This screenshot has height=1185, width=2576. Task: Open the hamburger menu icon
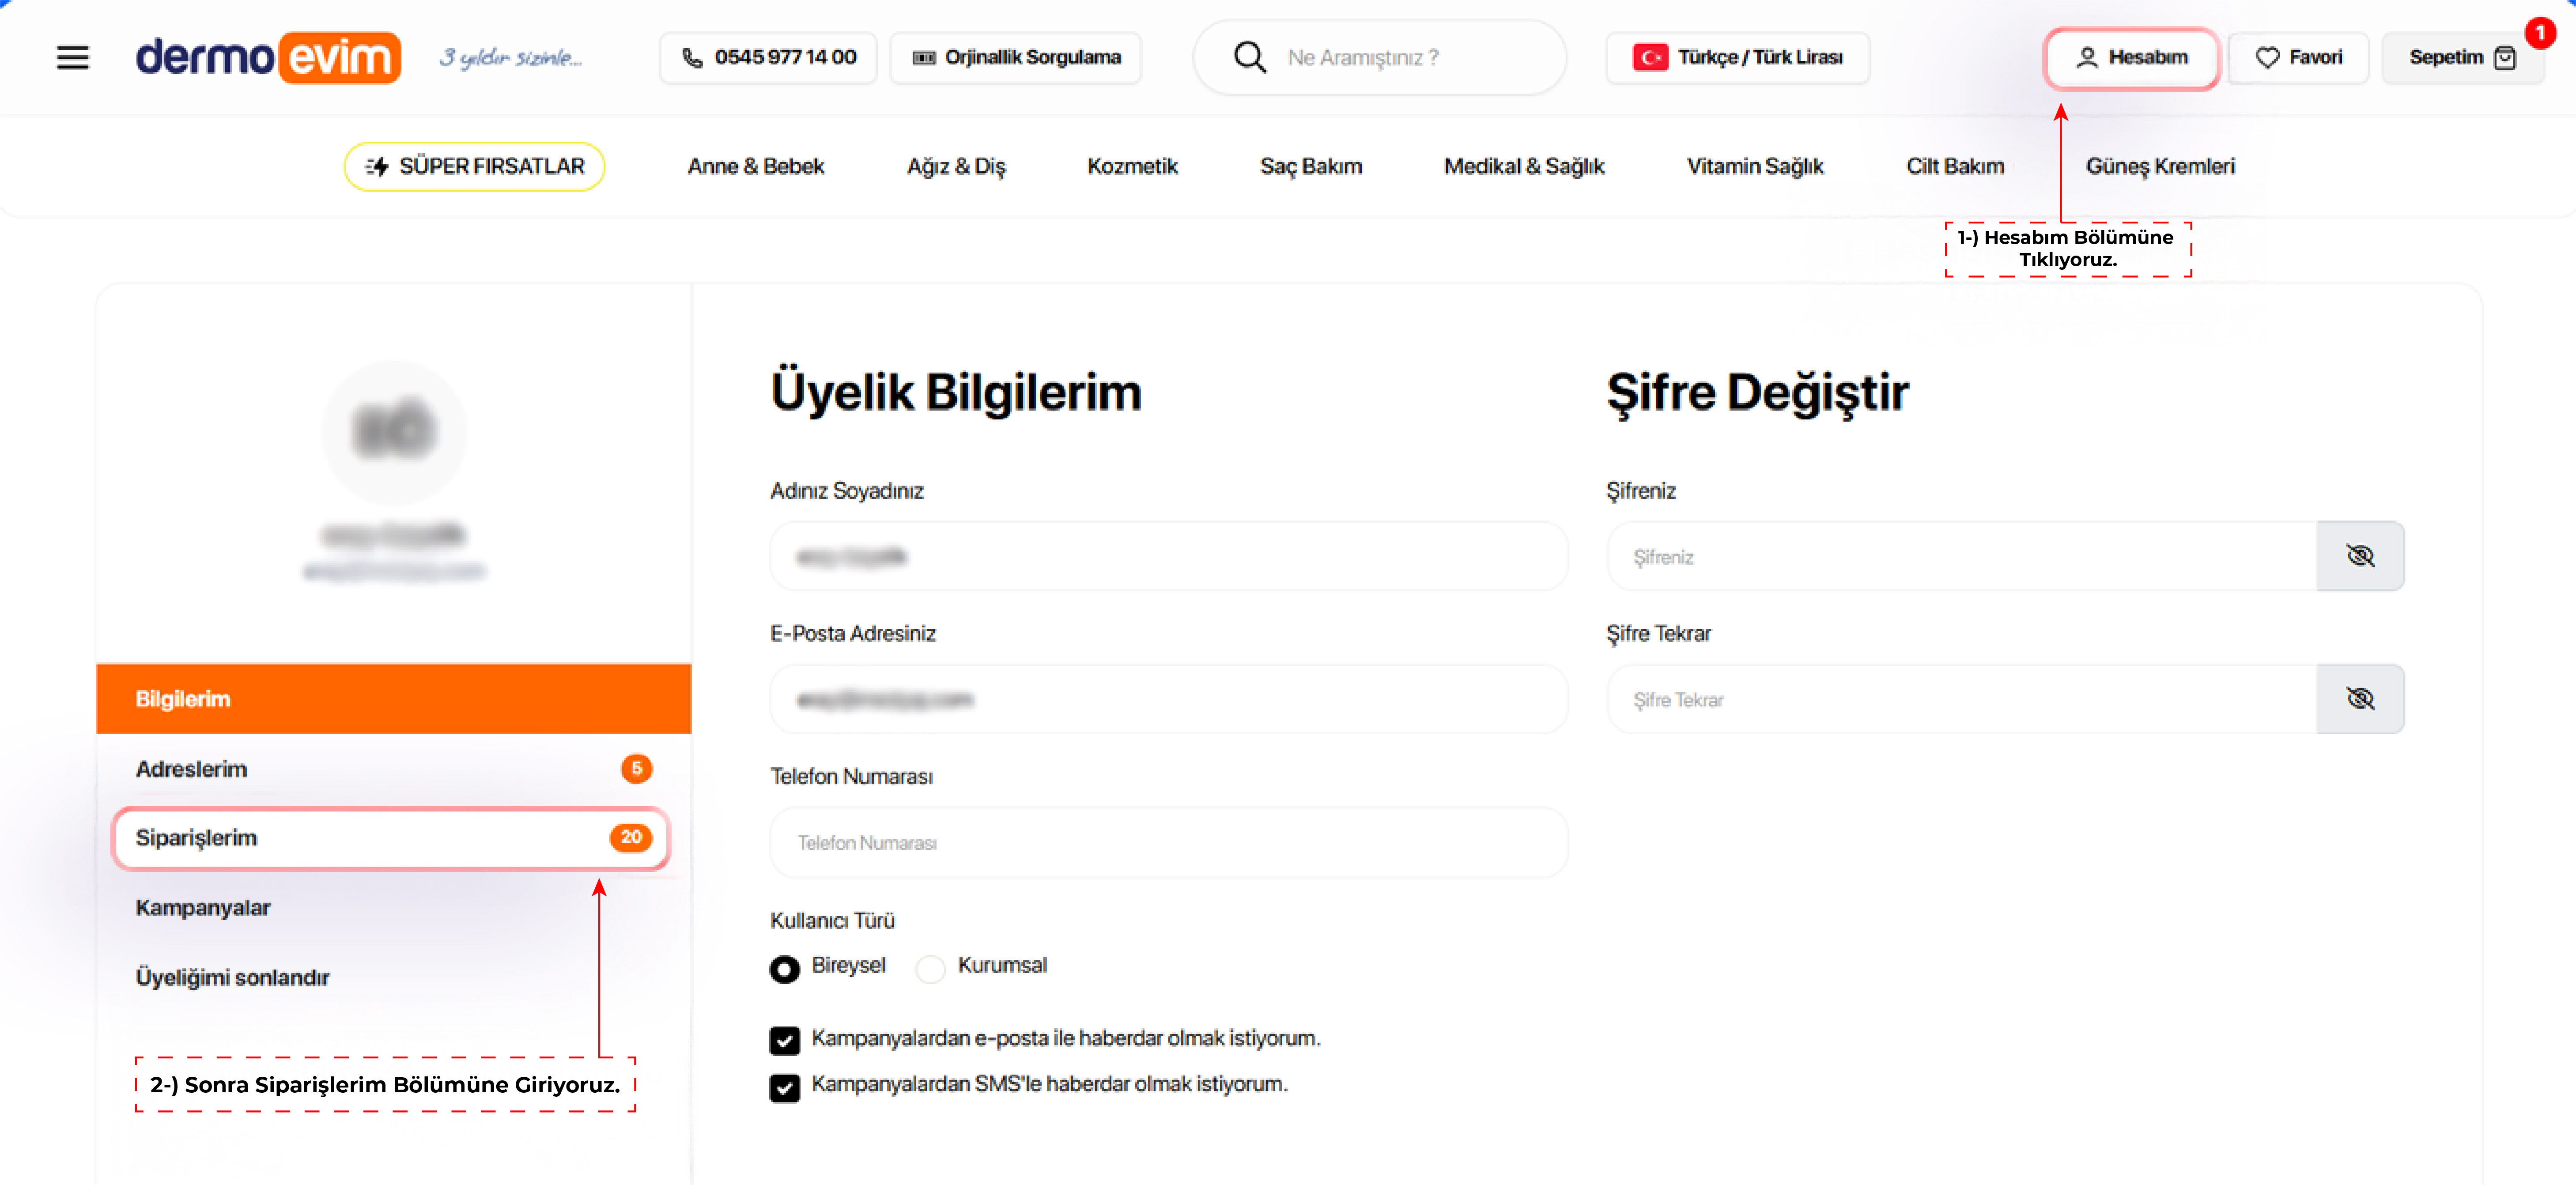point(73,58)
